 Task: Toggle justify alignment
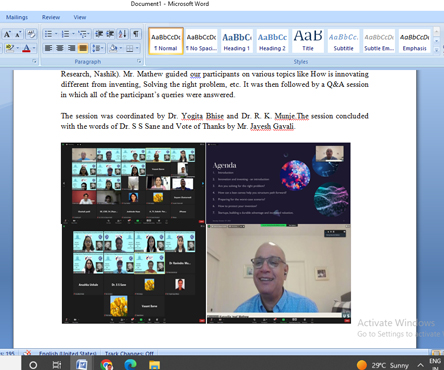[x=83, y=48]
